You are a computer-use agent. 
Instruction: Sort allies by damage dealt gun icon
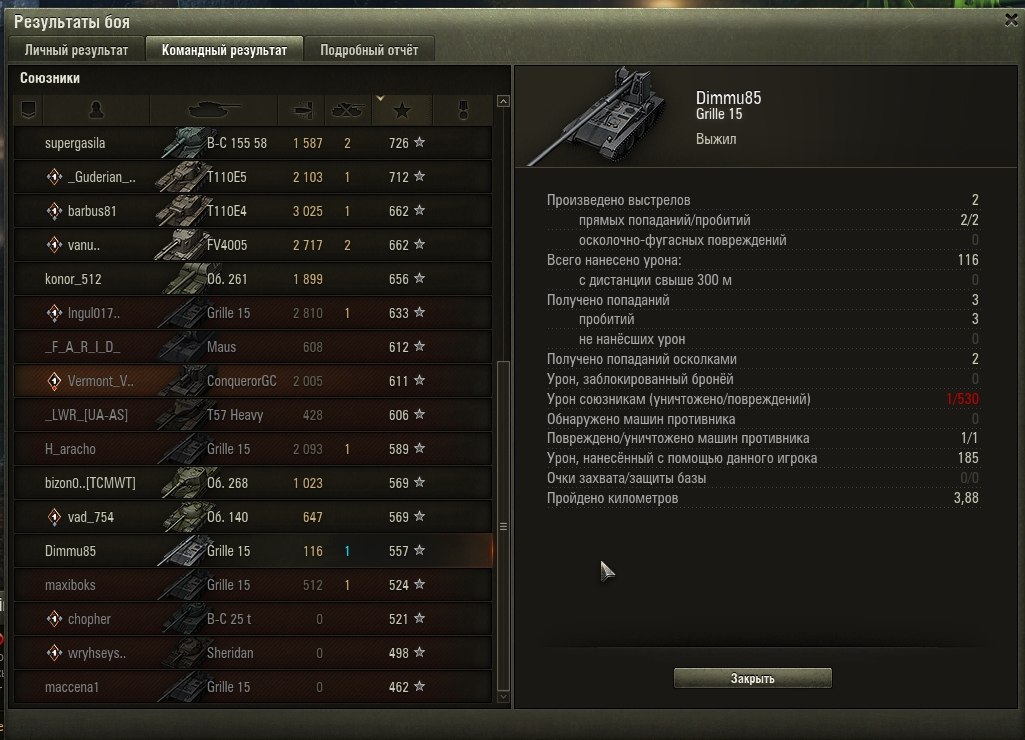pos(301,110)
